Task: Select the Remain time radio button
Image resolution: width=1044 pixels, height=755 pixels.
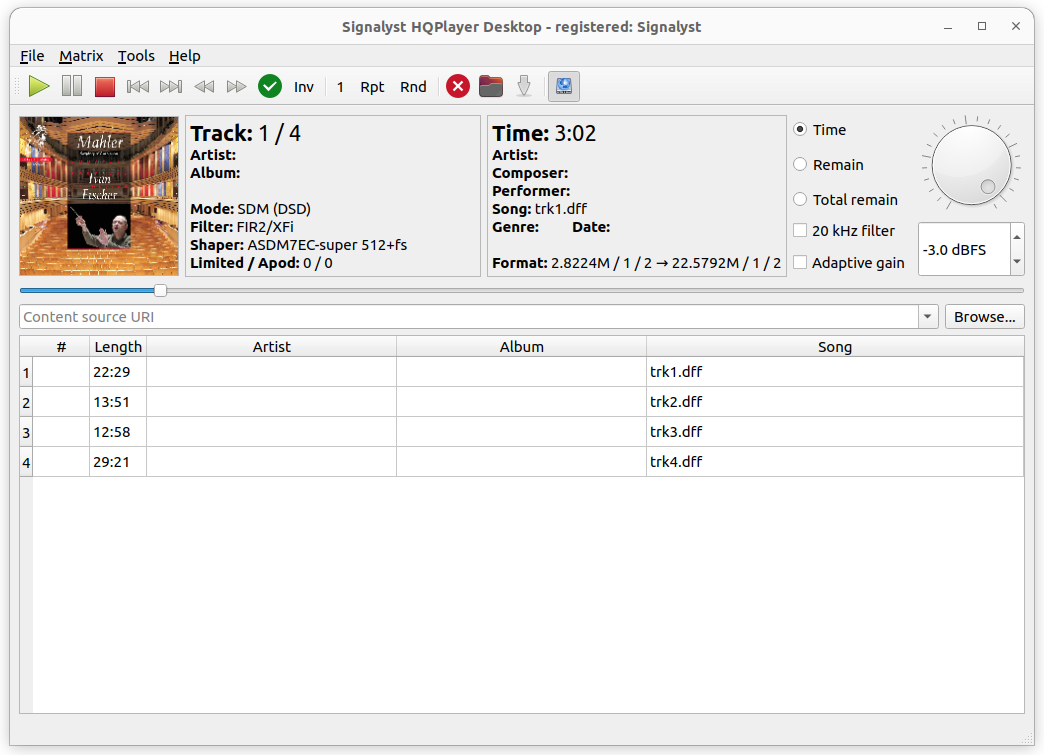Action: (800, 165)
